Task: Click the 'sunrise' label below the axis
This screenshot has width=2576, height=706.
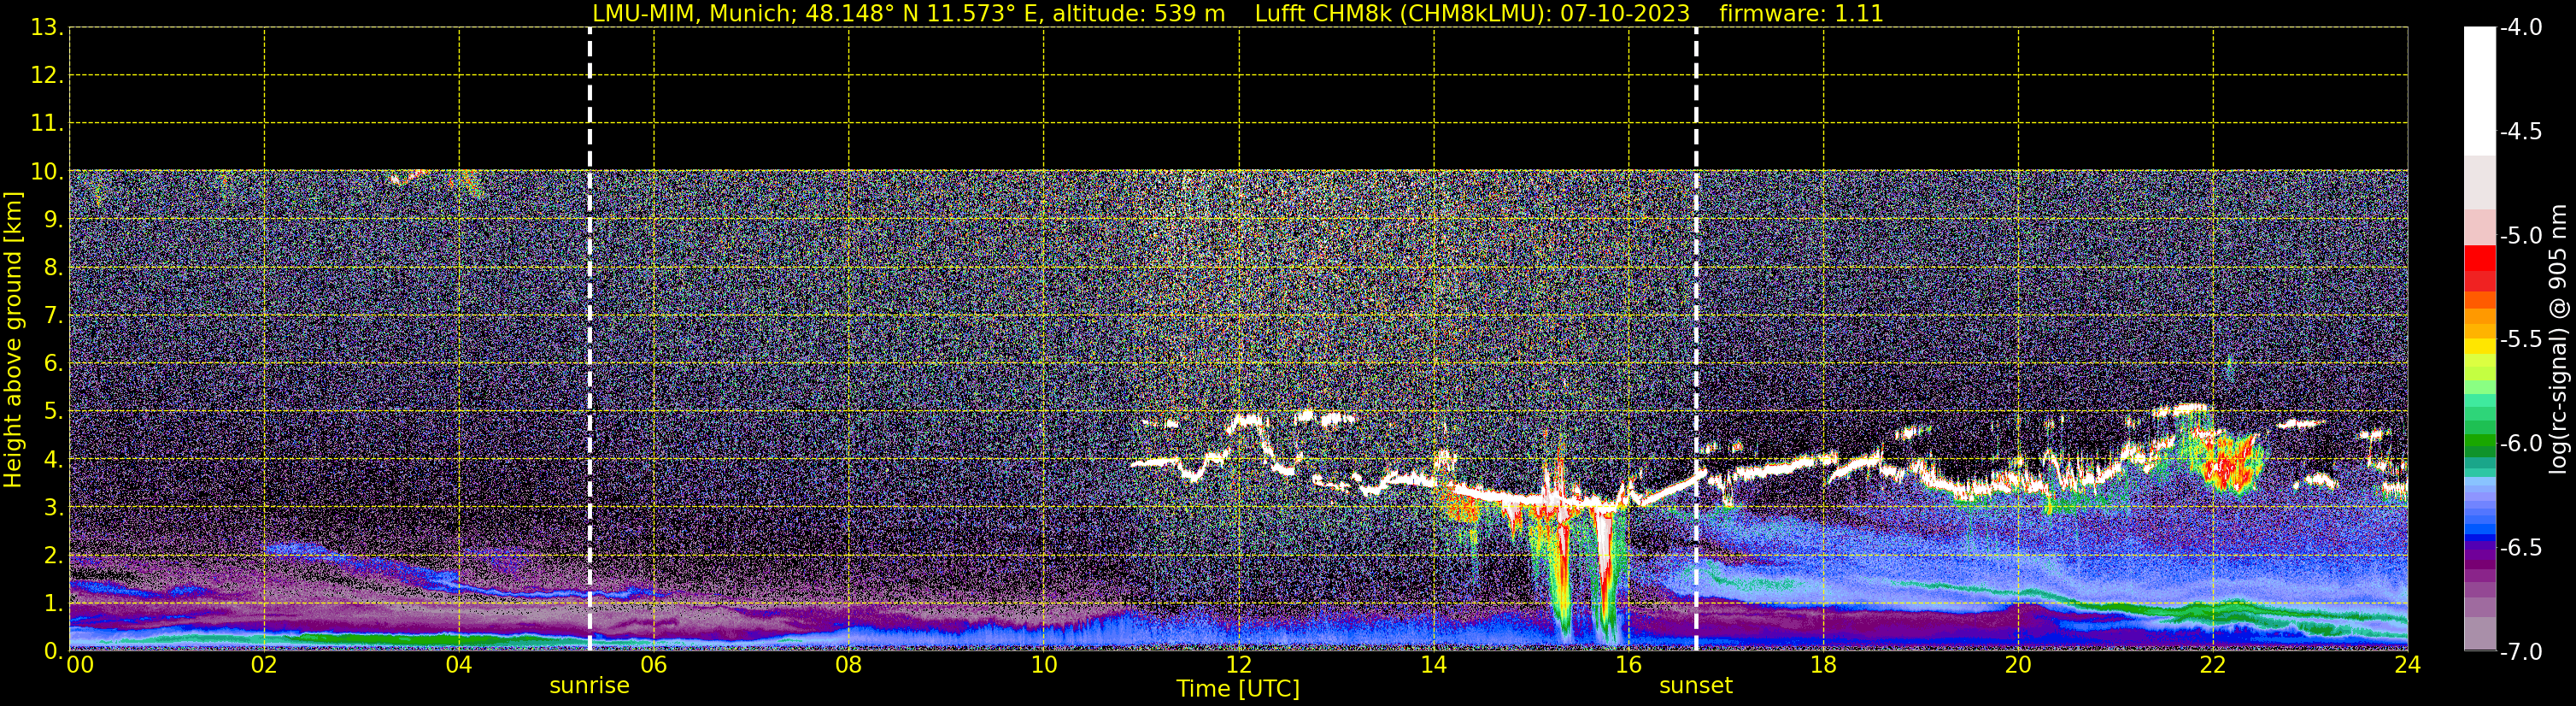Action: click(589, 686)
